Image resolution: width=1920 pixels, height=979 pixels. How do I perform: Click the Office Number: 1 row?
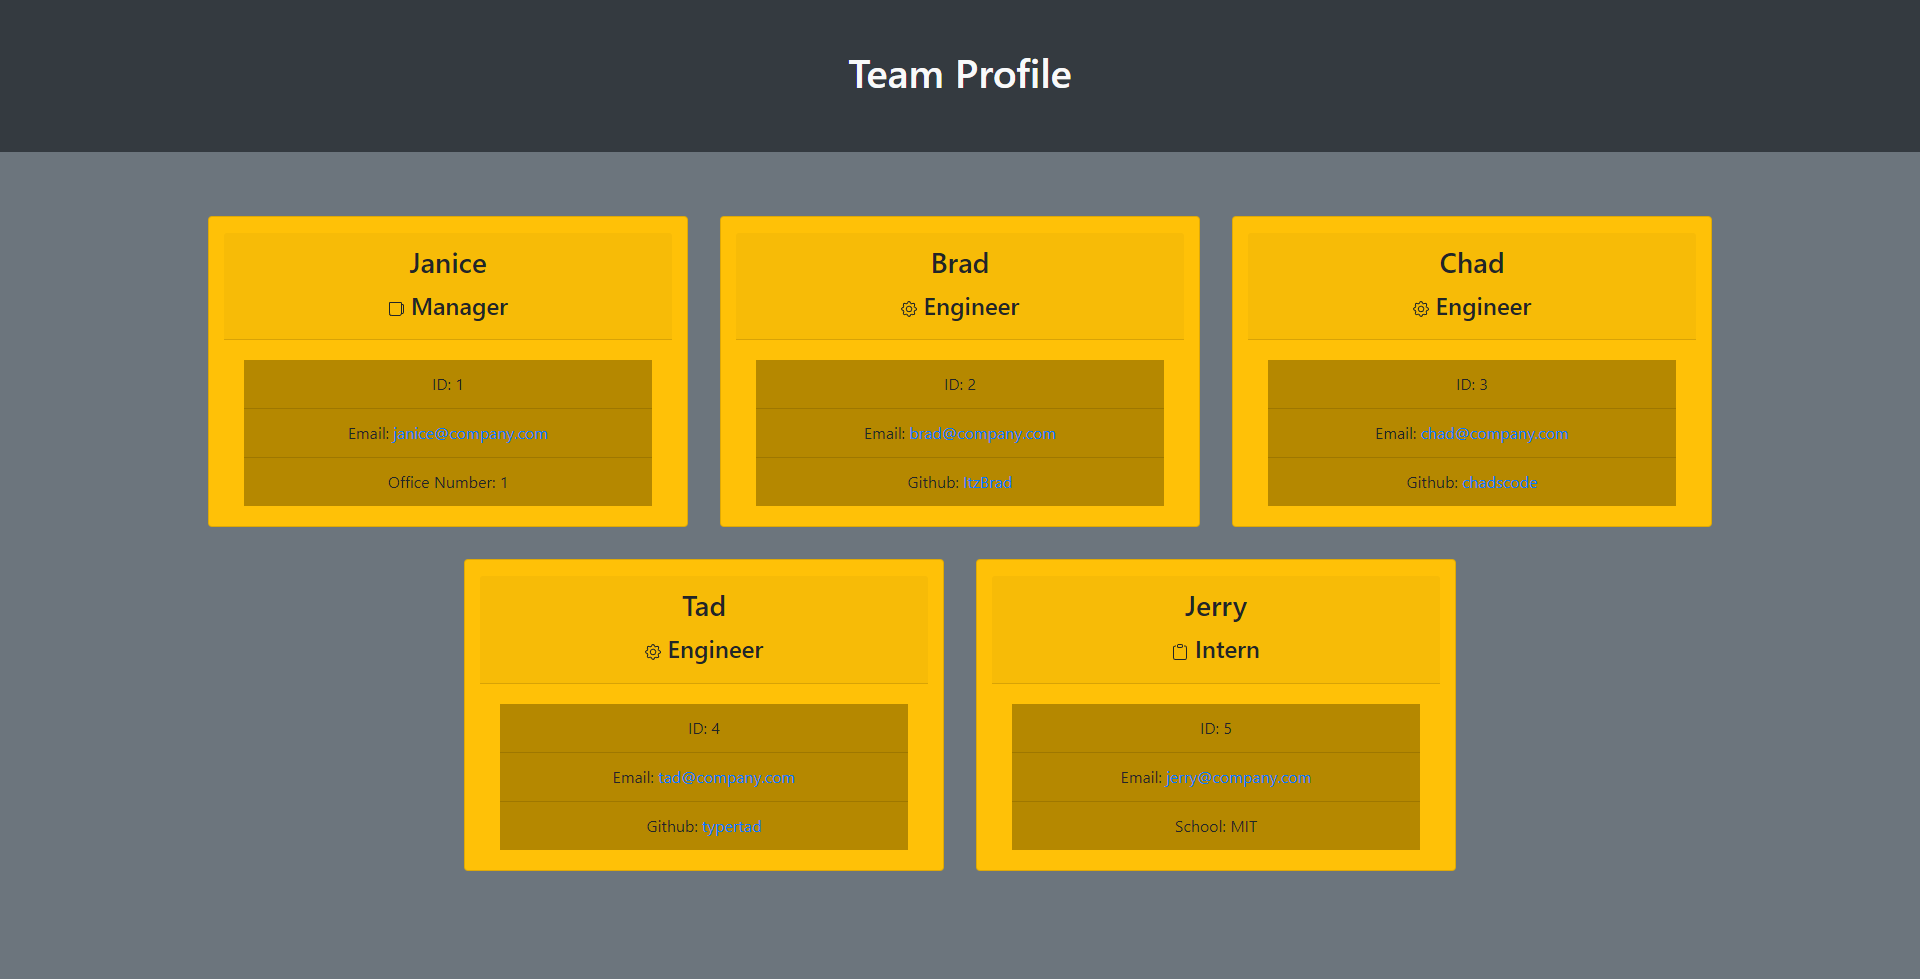pos(447,483)
